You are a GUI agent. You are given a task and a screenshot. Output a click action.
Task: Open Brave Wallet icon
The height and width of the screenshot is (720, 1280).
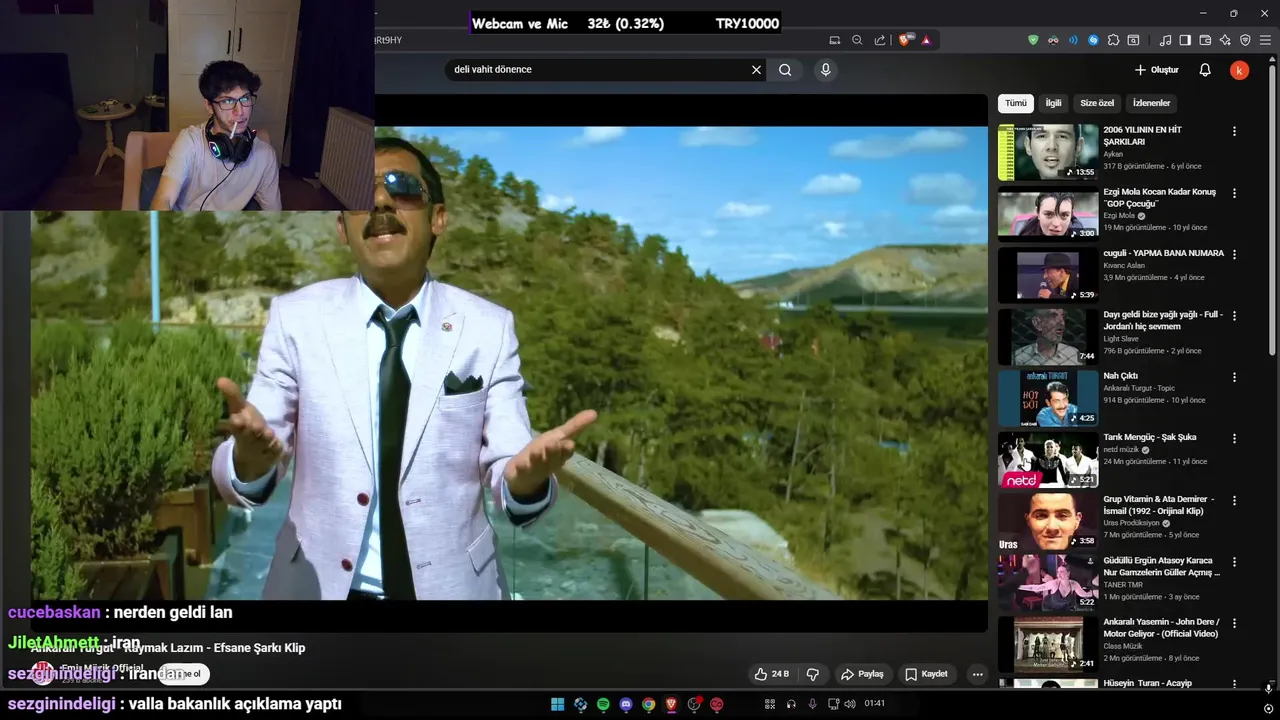tap(1205, 40)
